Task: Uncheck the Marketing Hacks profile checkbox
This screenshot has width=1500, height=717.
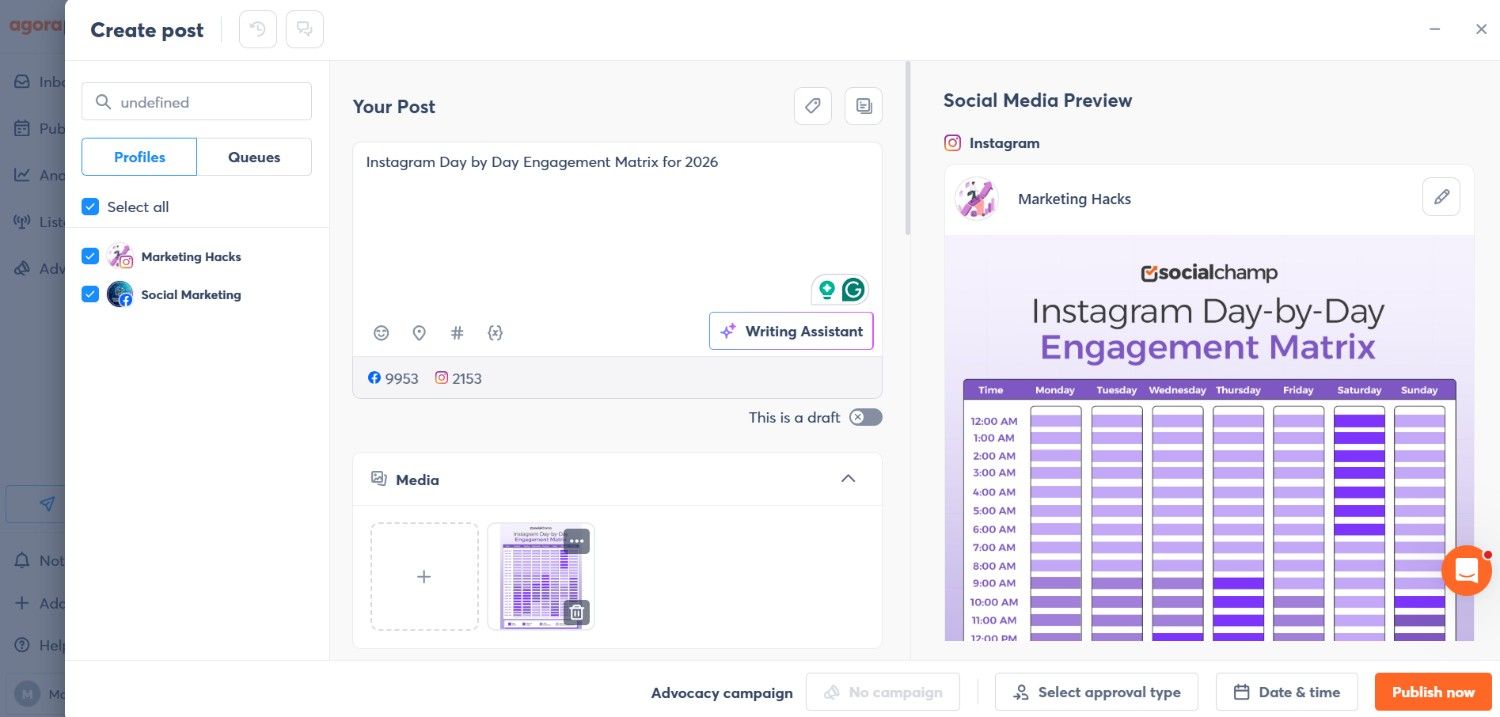Action: coord(90,256)
